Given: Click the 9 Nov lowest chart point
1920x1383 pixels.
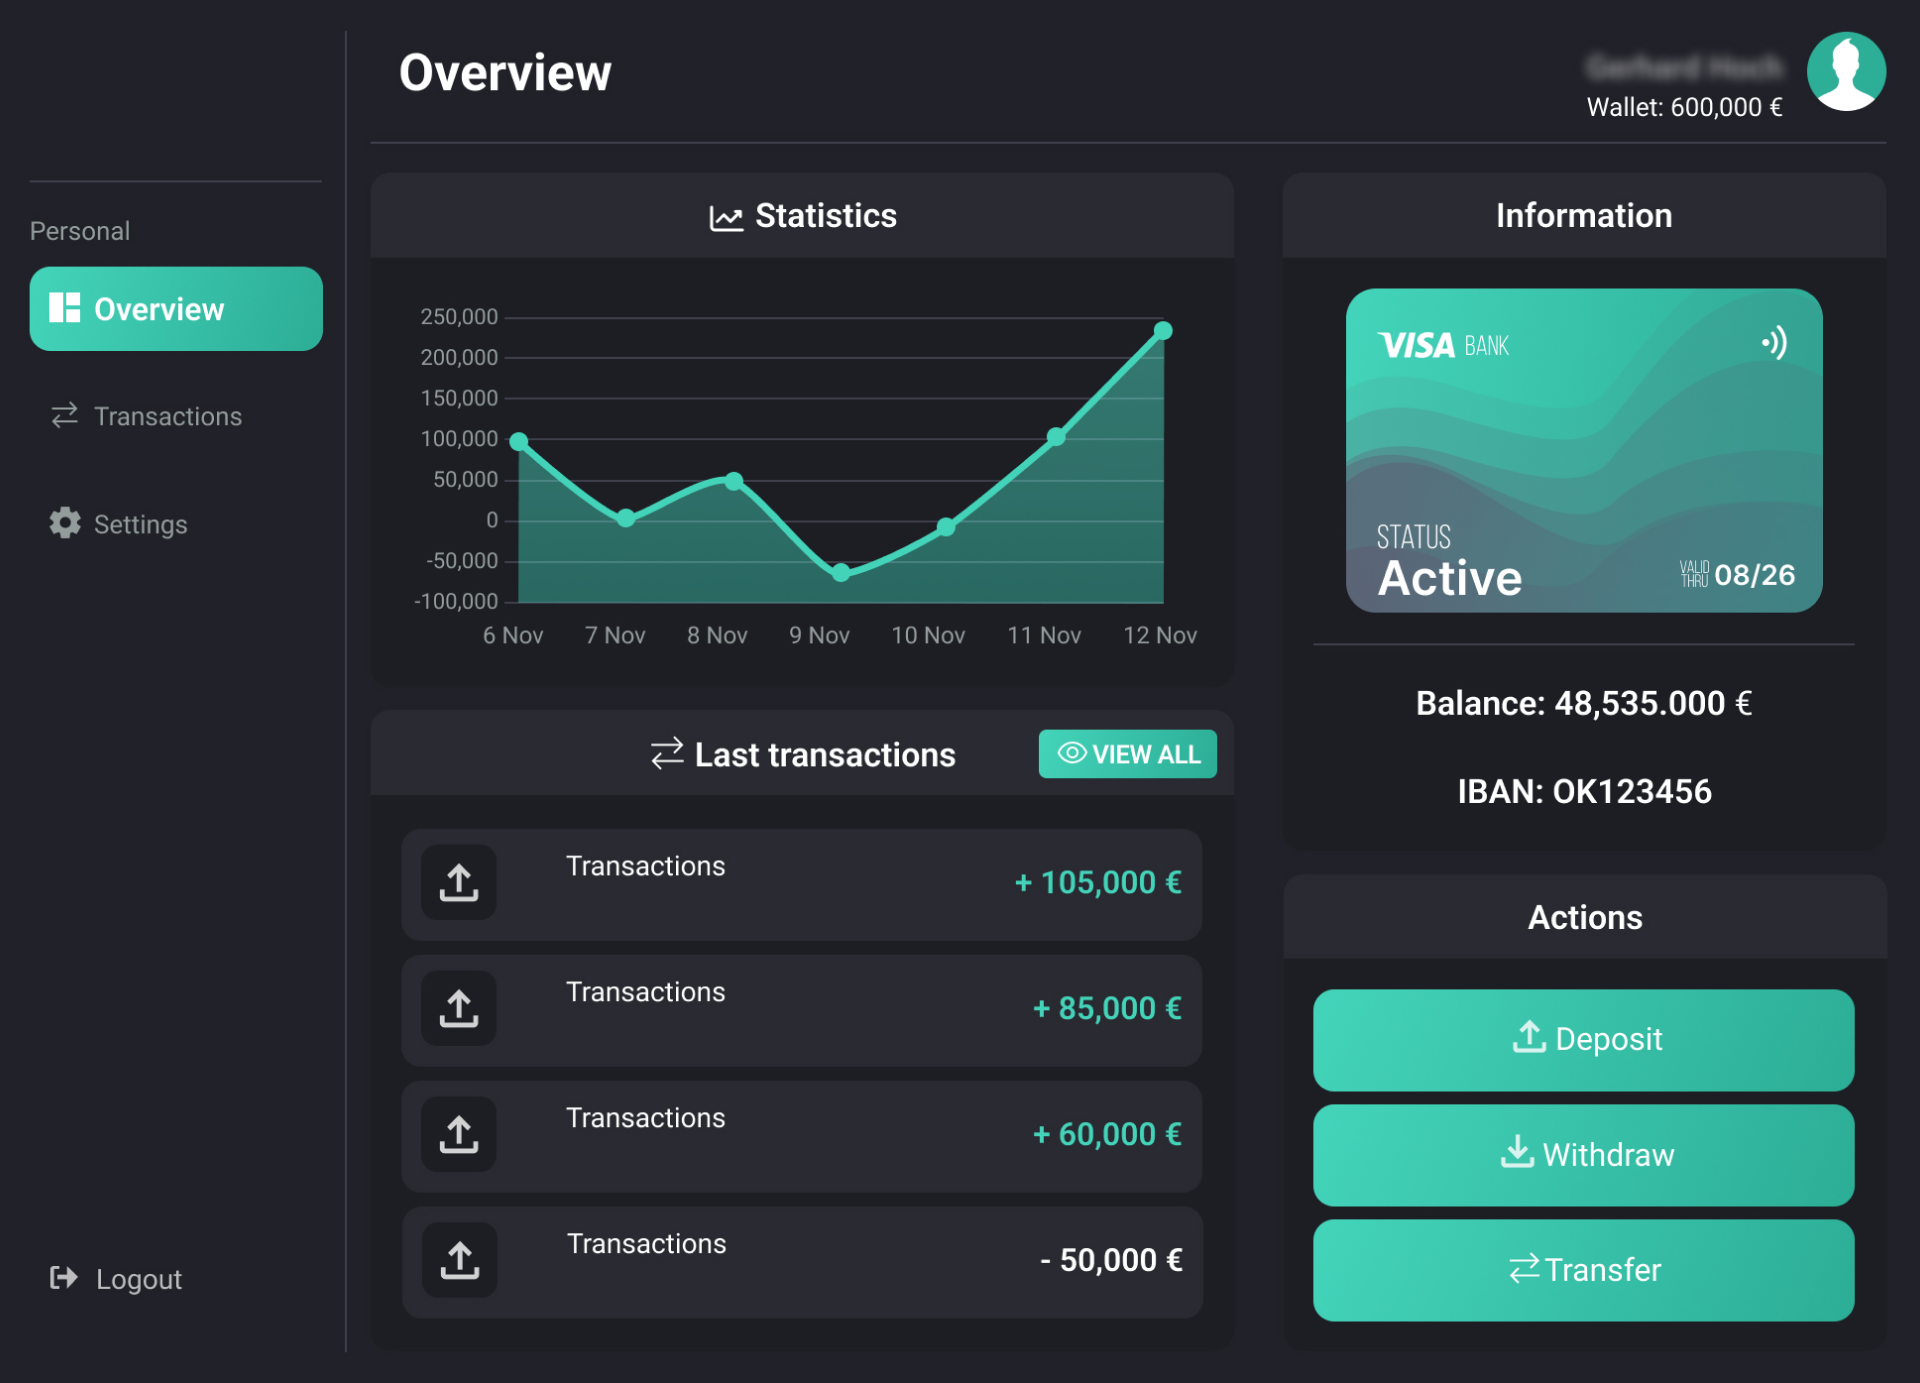Looking at the screenshot, I should (x=841, y=572).
